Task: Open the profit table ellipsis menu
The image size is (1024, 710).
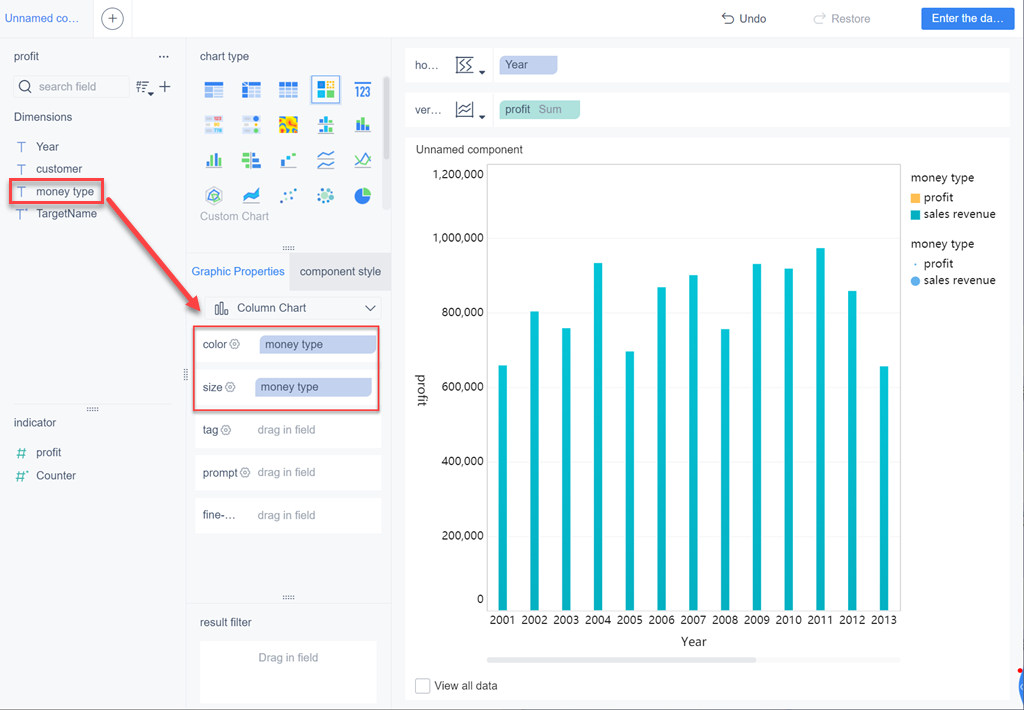Action: (x=164, y=57)
